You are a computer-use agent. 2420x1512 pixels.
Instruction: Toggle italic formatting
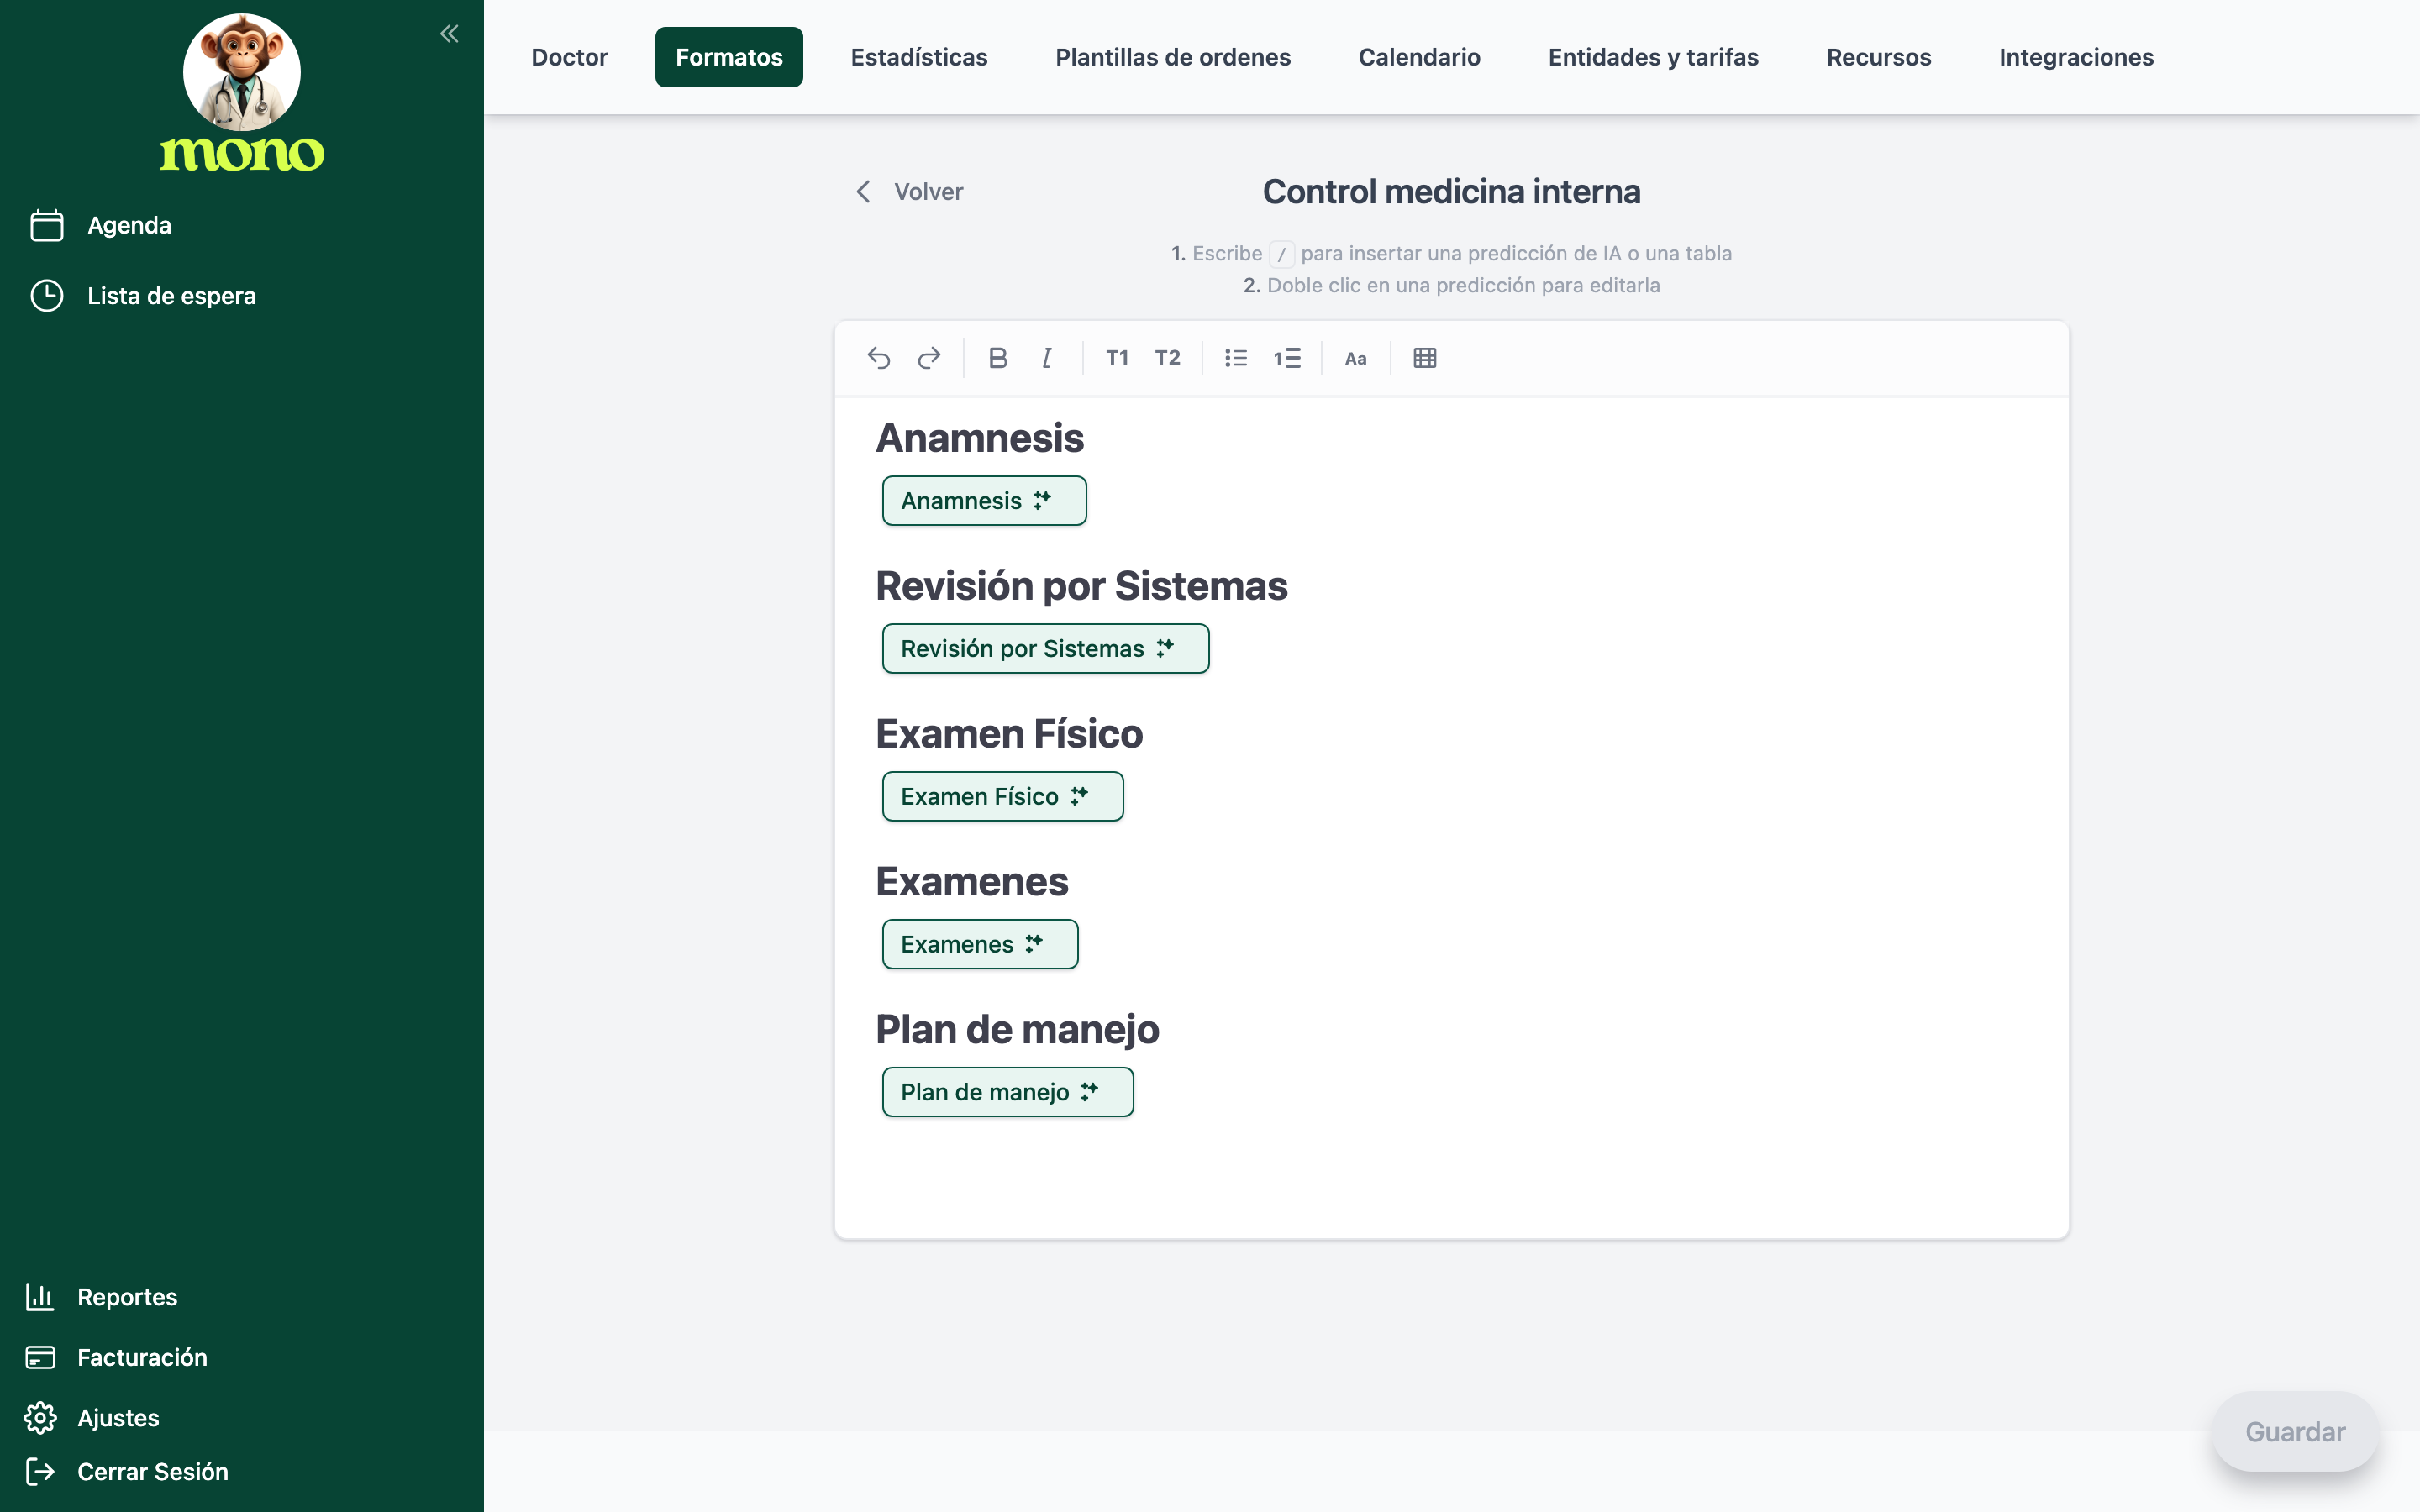pos(1047,358)
